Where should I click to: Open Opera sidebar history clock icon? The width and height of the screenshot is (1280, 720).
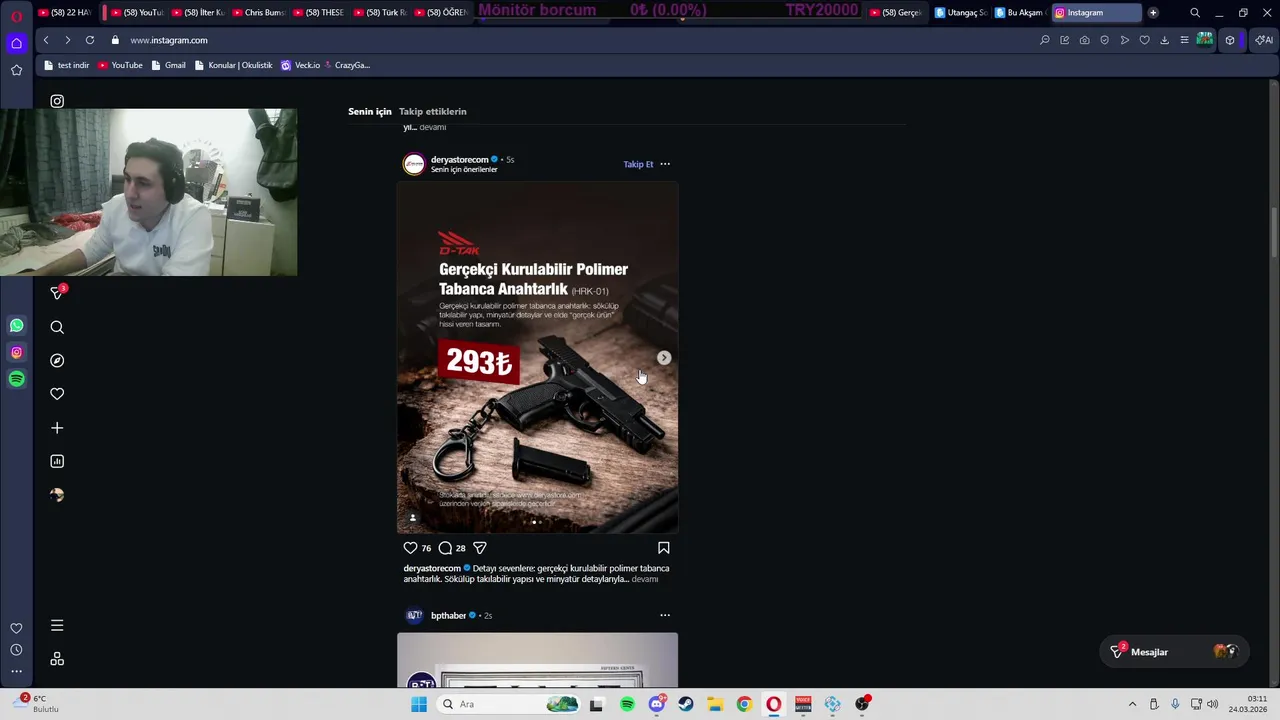[x=16, y=650]
